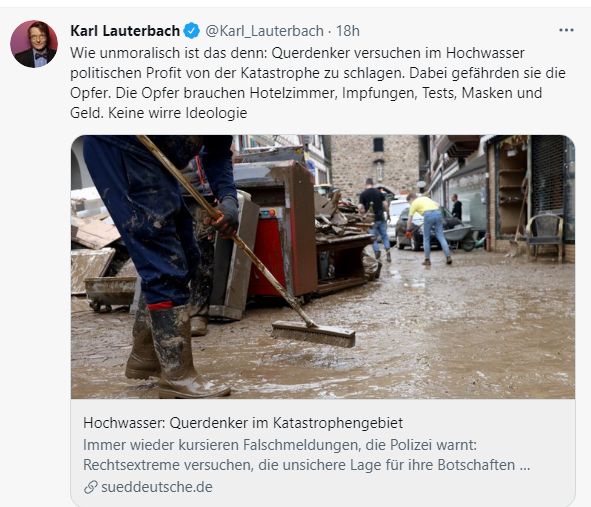
Task: Open the @Karl_Lauterbach handle link
Action: click(264, 31)
